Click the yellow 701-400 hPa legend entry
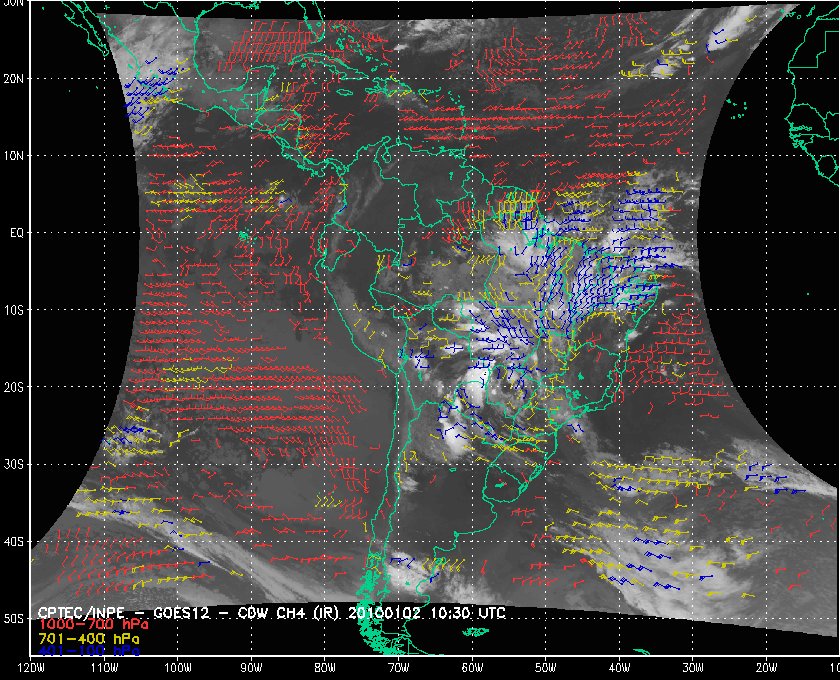840x680 pixels. tap(88, 639)
